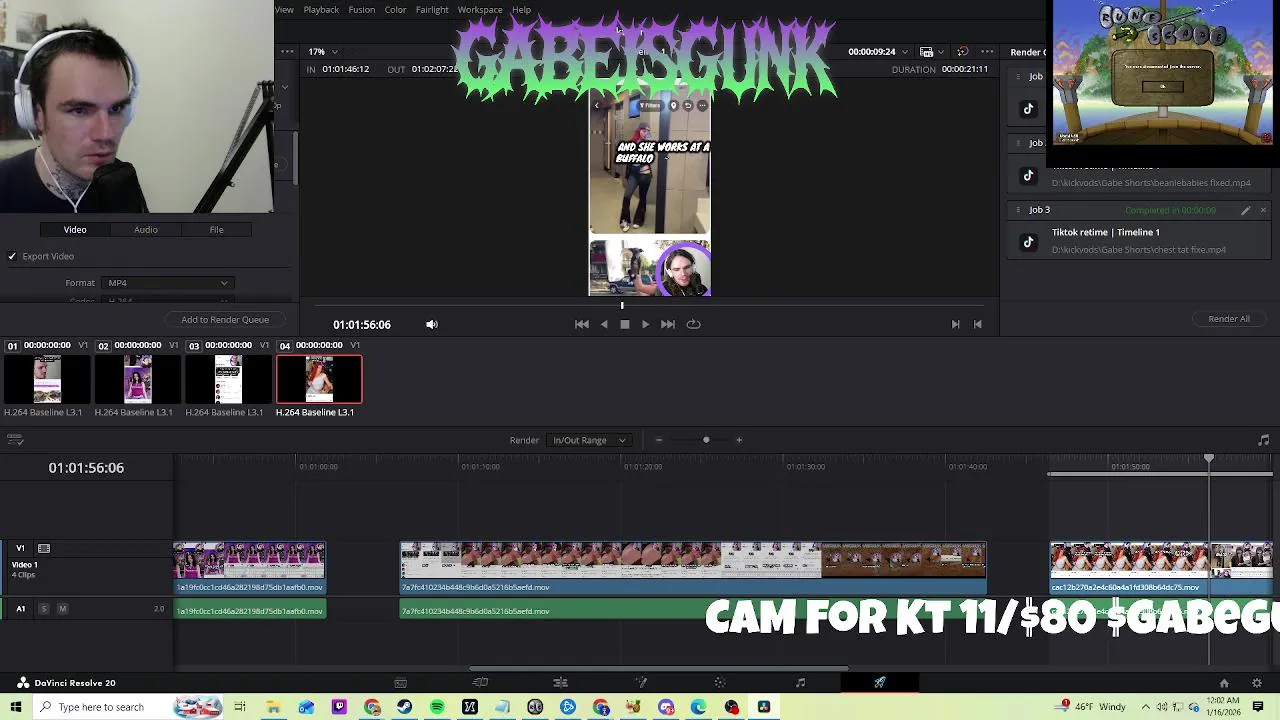
Task: Switch to the Audio render settings tab
Action: 146,230
